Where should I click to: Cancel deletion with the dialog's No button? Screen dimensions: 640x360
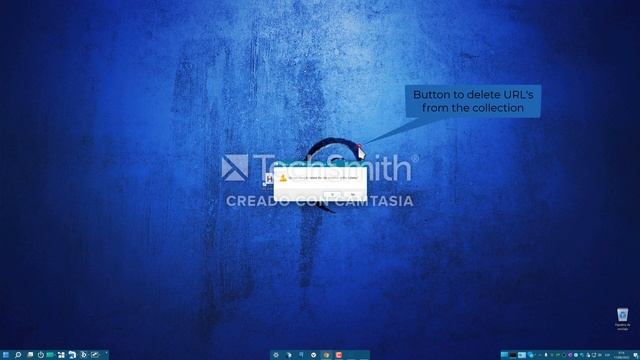[x=353, y=195]
